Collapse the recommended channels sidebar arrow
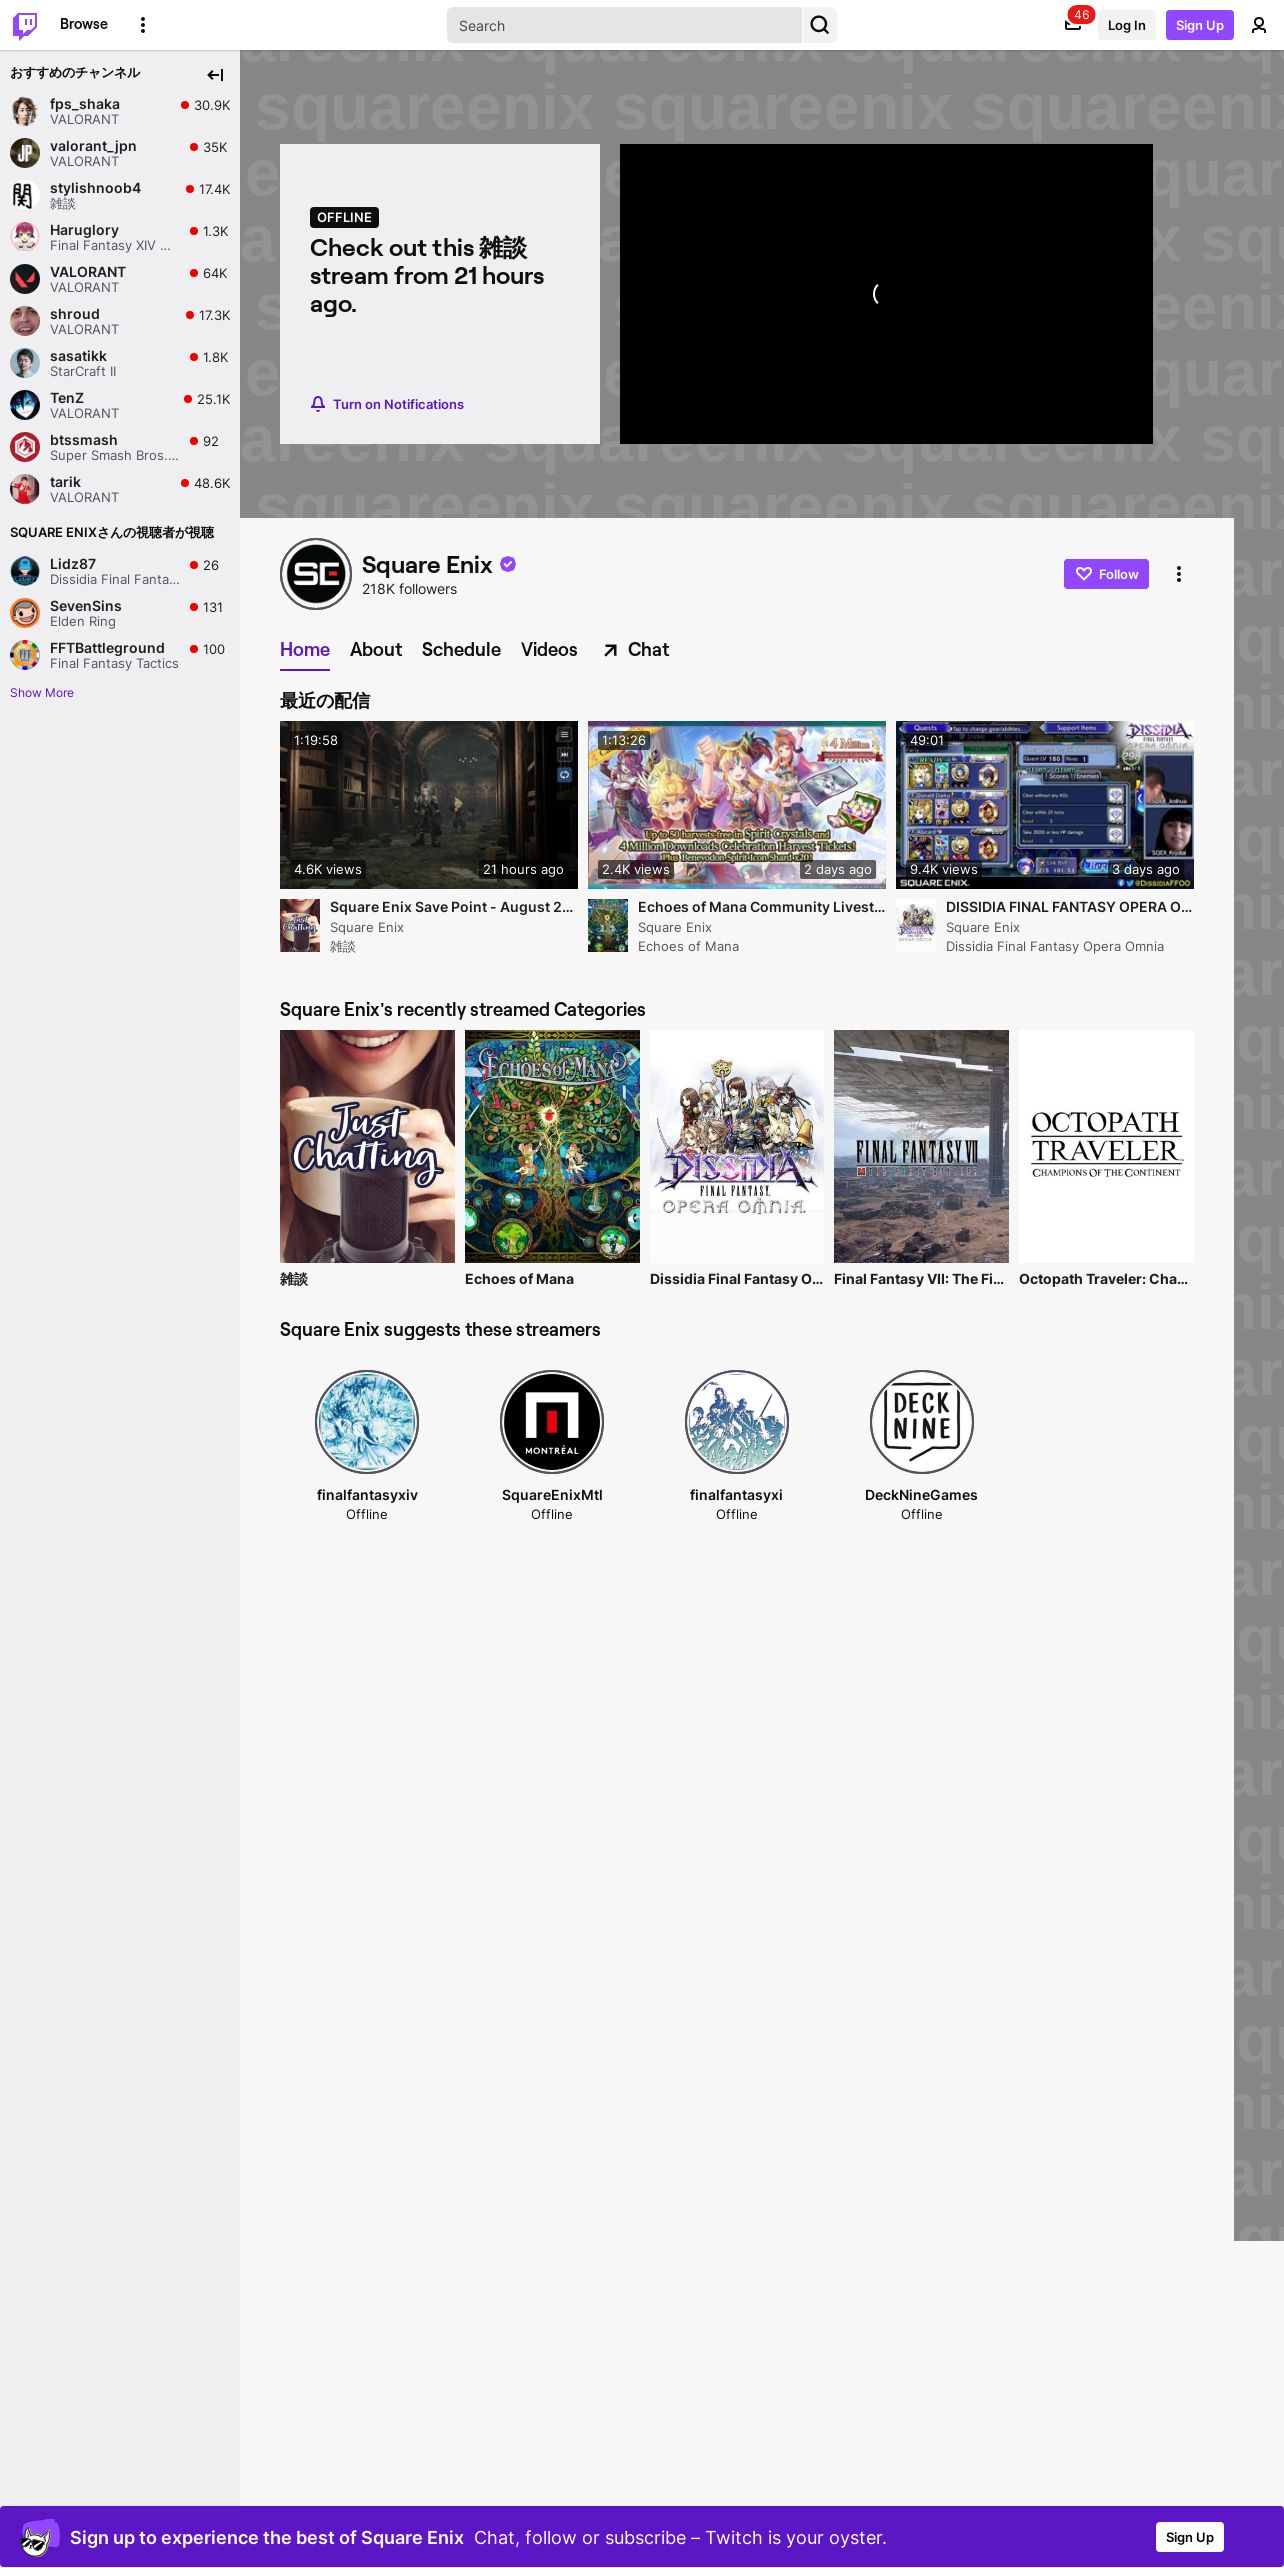The width and height of the screenshot is (1284, 2568). [215, 75]
